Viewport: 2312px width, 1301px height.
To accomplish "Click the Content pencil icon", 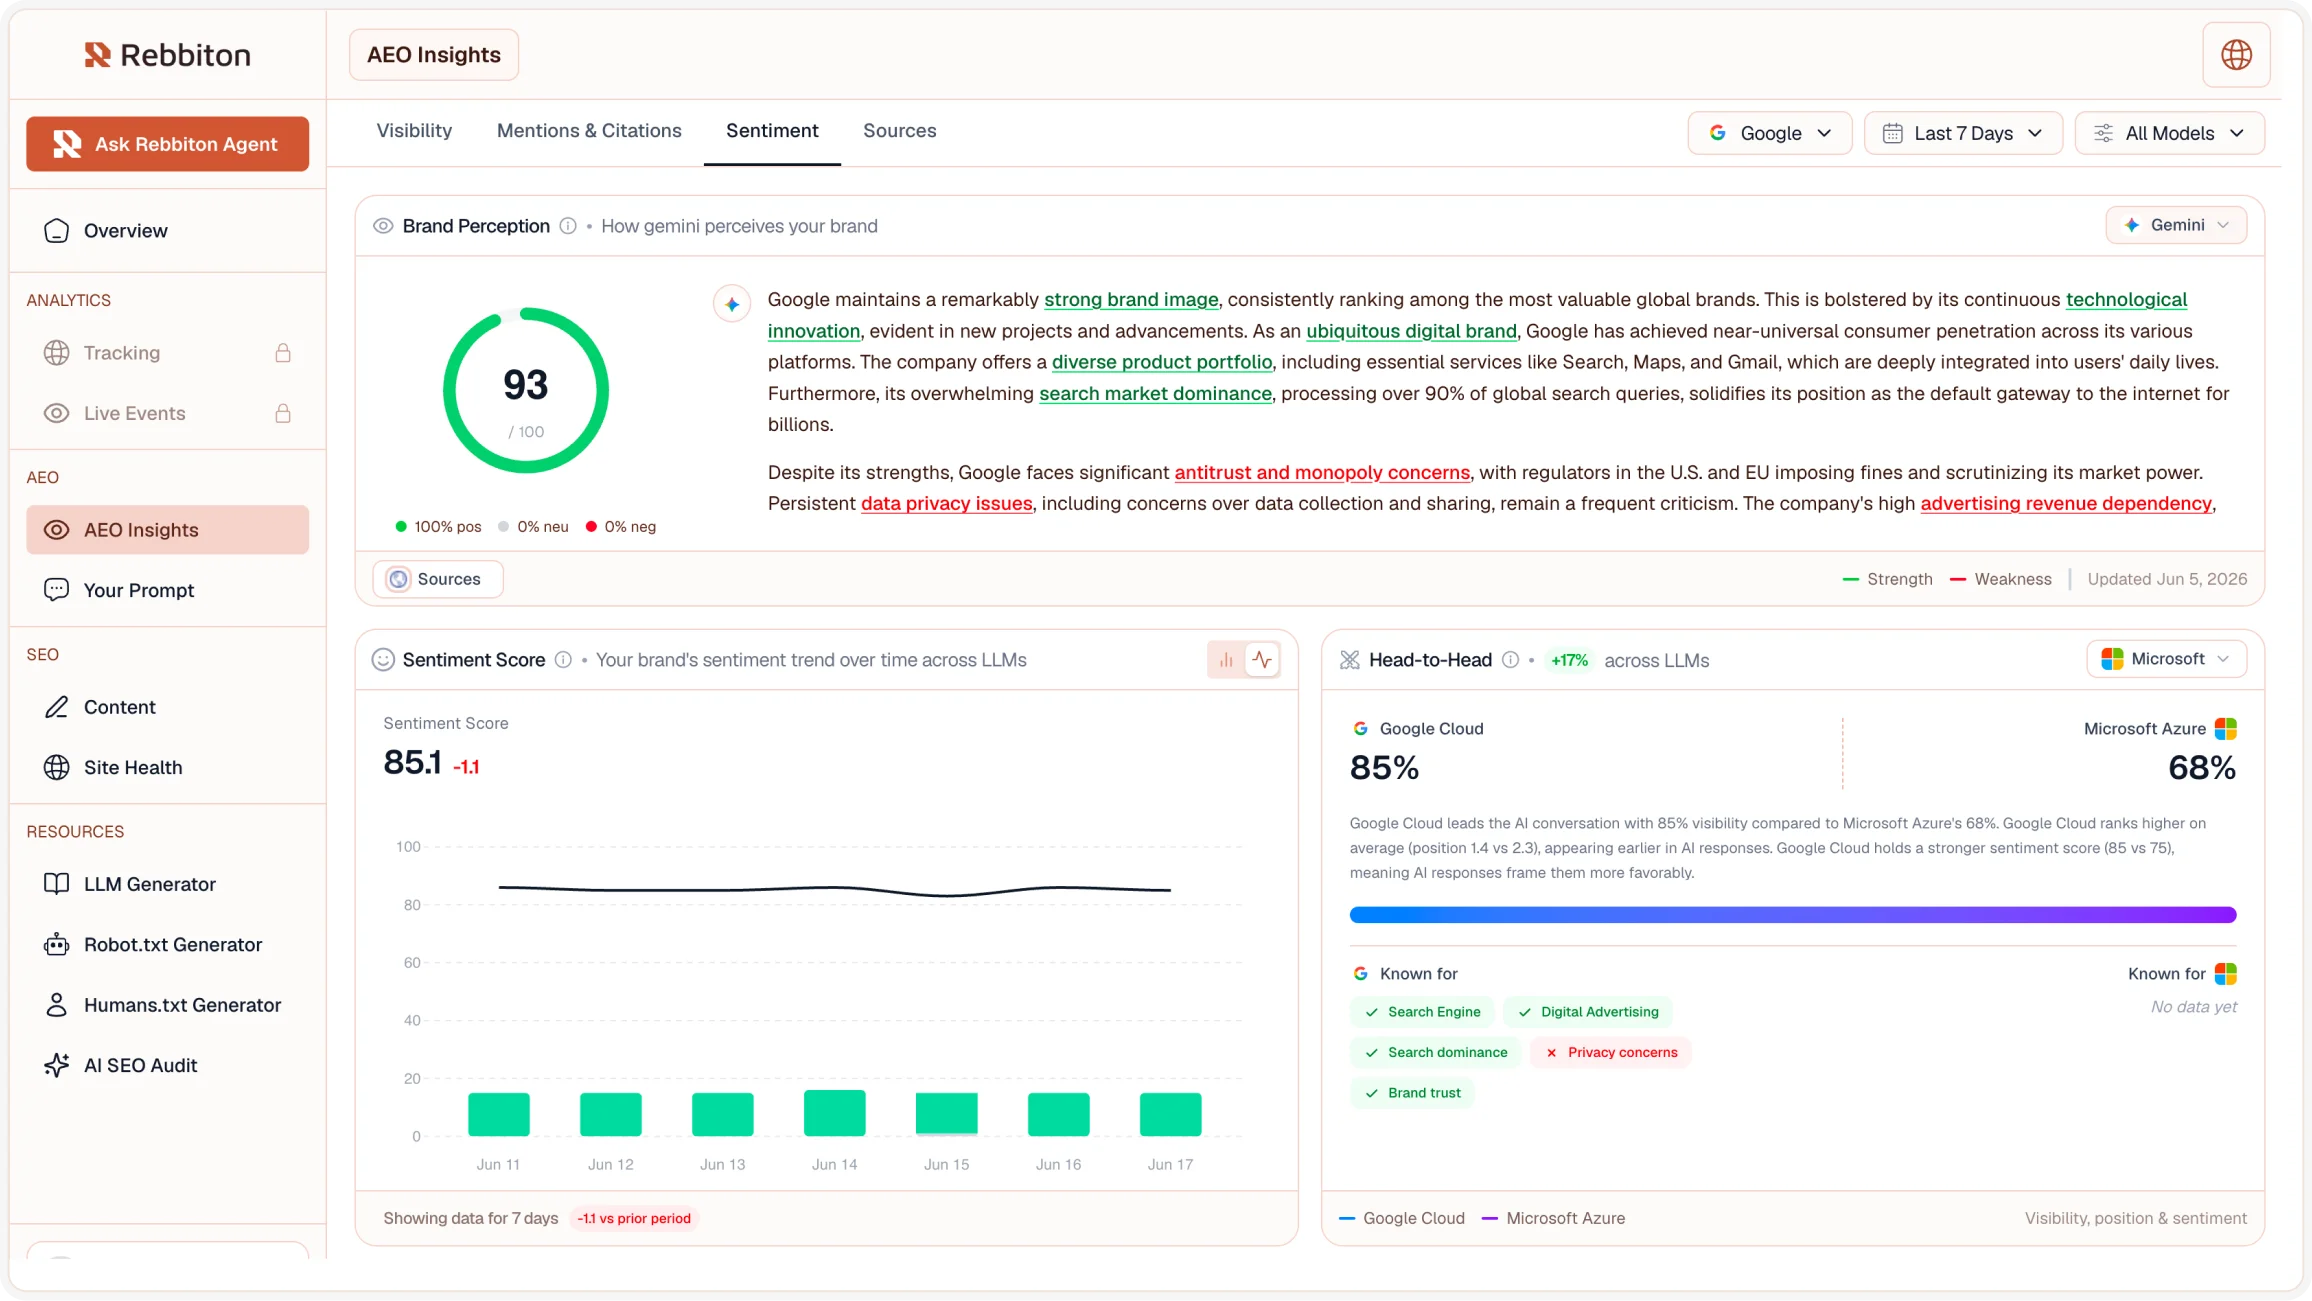I will (x=57, y=707).
